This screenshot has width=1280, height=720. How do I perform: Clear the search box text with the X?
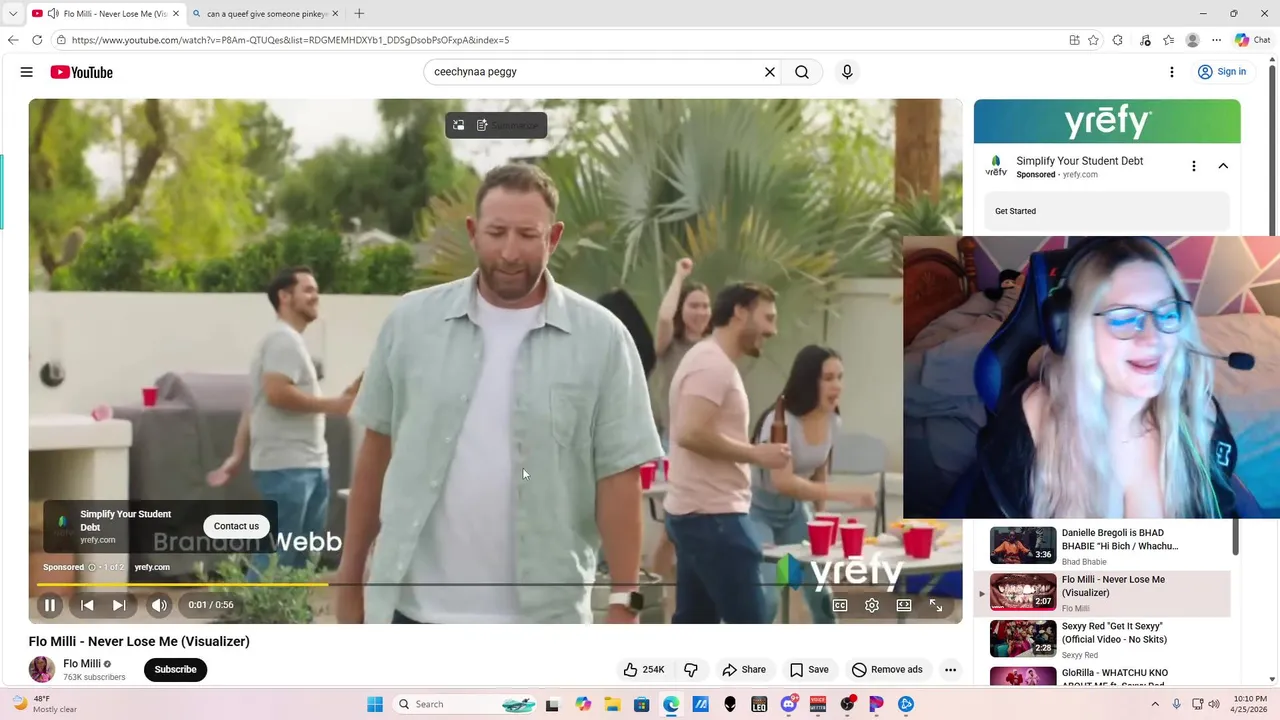pyautogui.click(x=770, y=72)
